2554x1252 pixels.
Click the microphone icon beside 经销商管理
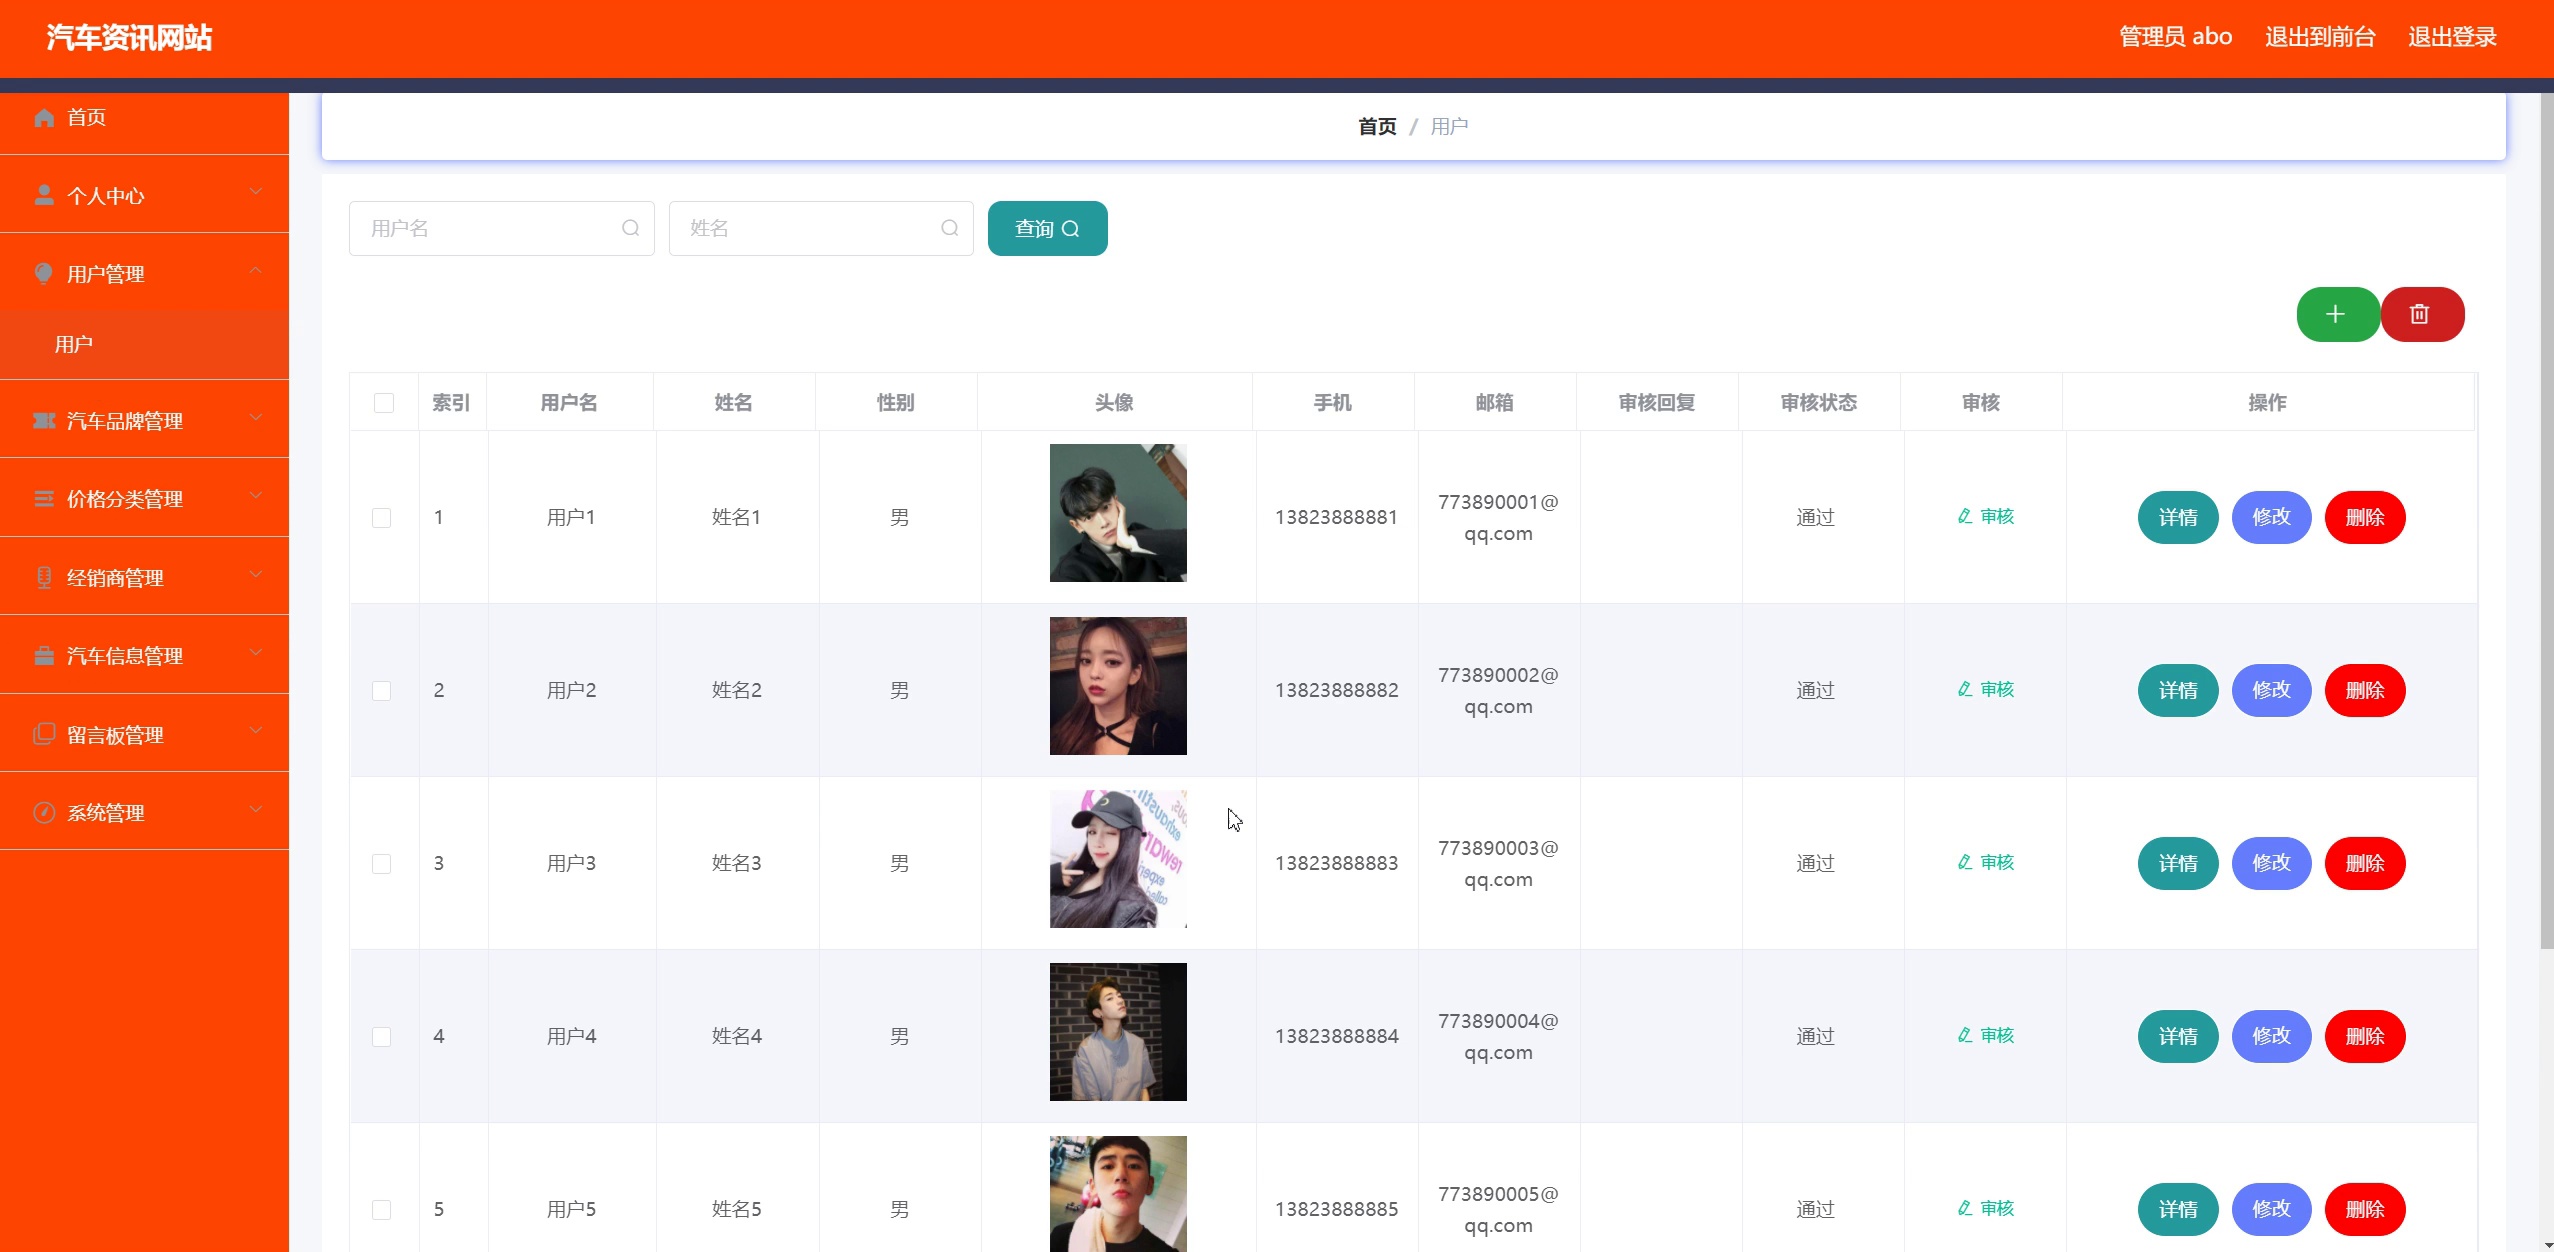coord(44,578)
